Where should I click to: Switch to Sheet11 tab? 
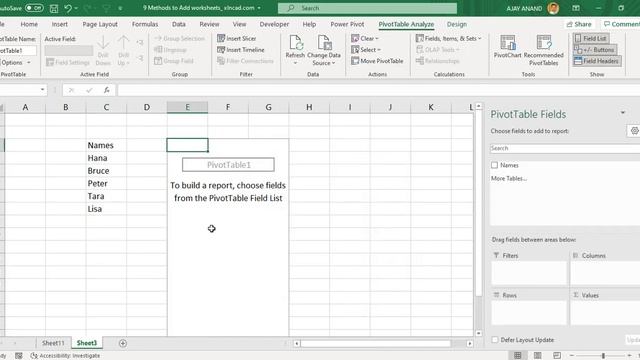[x=53, y=343]
